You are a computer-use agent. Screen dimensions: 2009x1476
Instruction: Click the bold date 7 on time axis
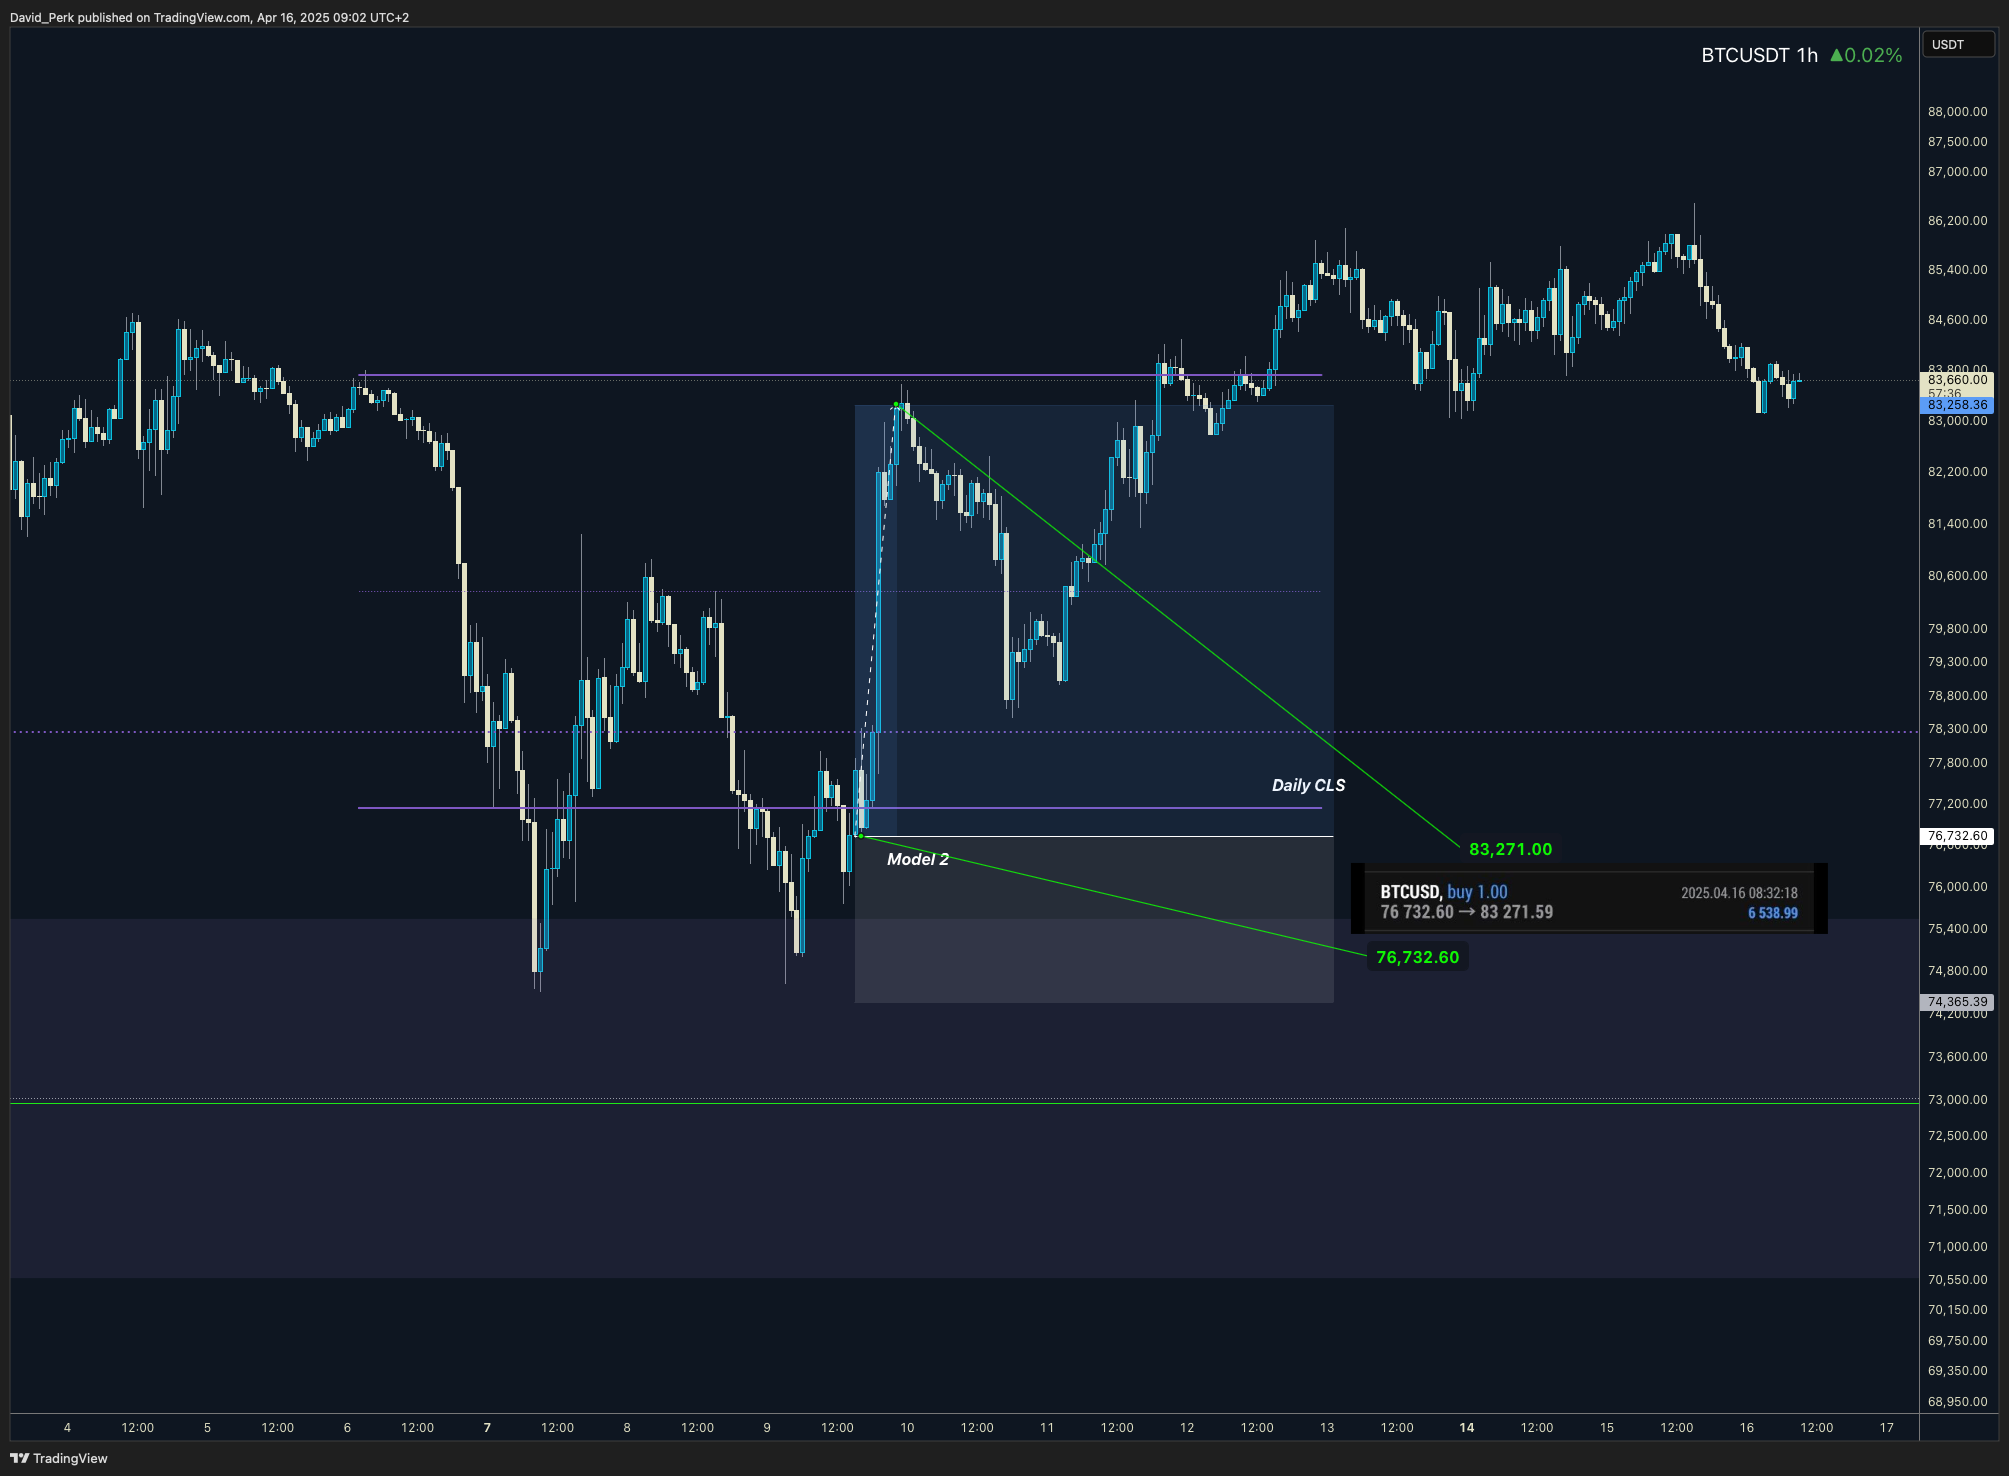pyautogui.click(x=487, y=1428)
